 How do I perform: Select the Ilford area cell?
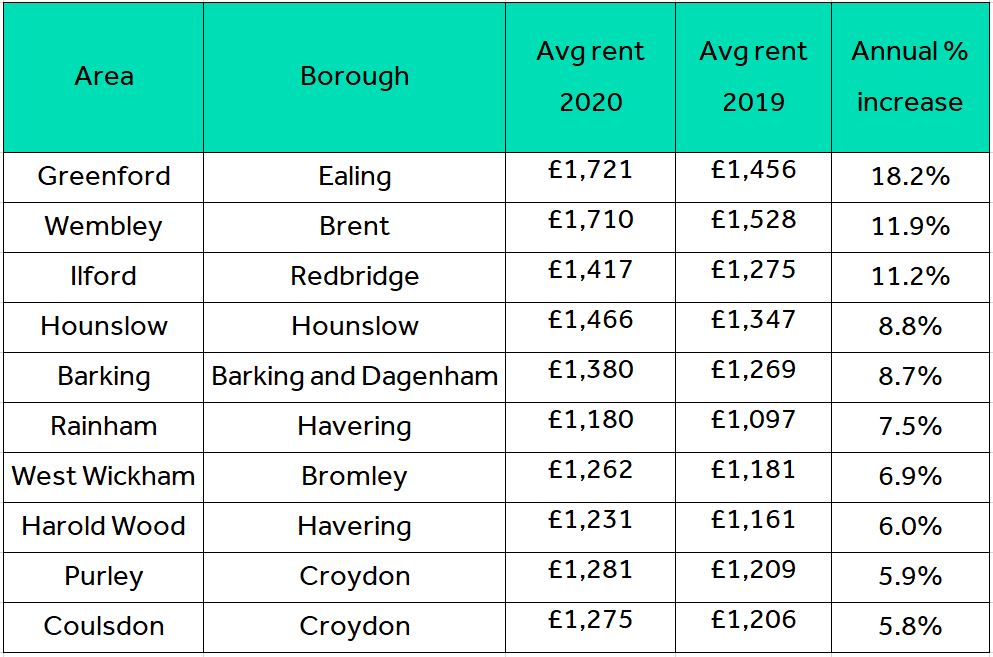[x=104, y=277]
